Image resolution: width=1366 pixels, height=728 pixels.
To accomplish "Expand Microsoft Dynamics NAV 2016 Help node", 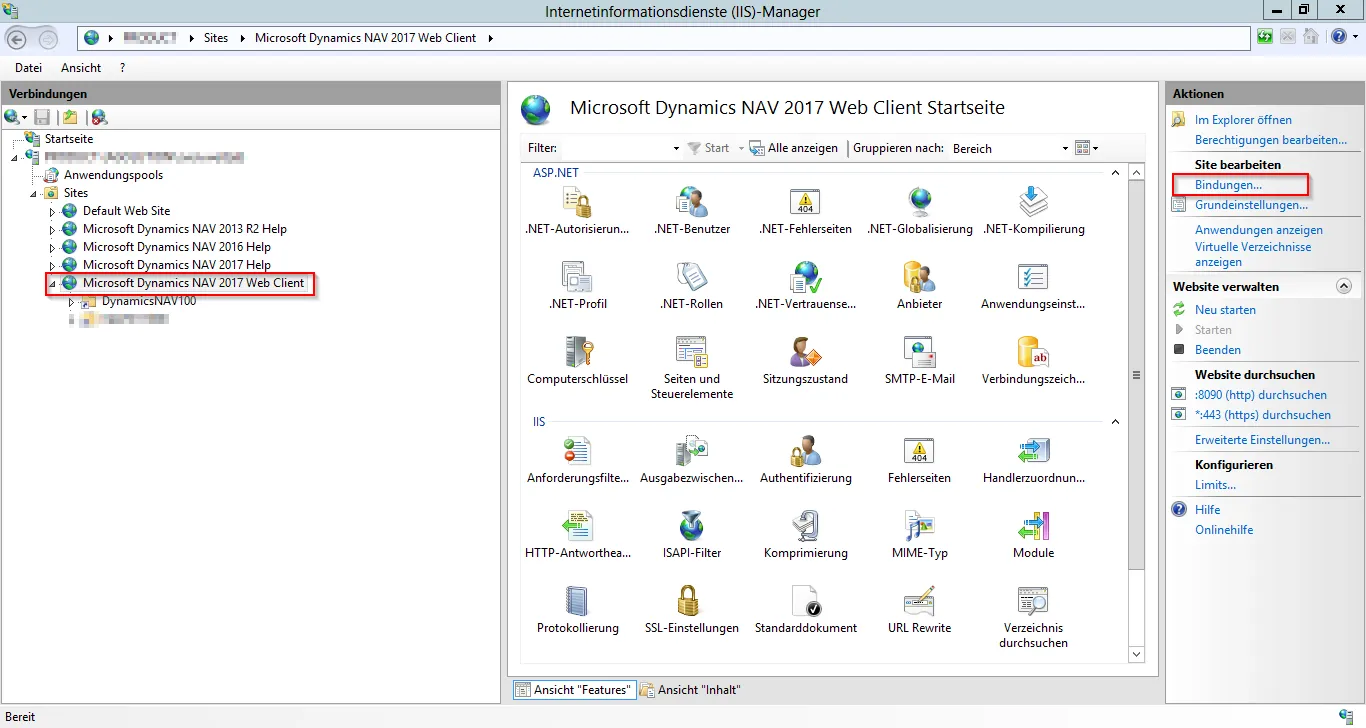I will click(53, 247).
